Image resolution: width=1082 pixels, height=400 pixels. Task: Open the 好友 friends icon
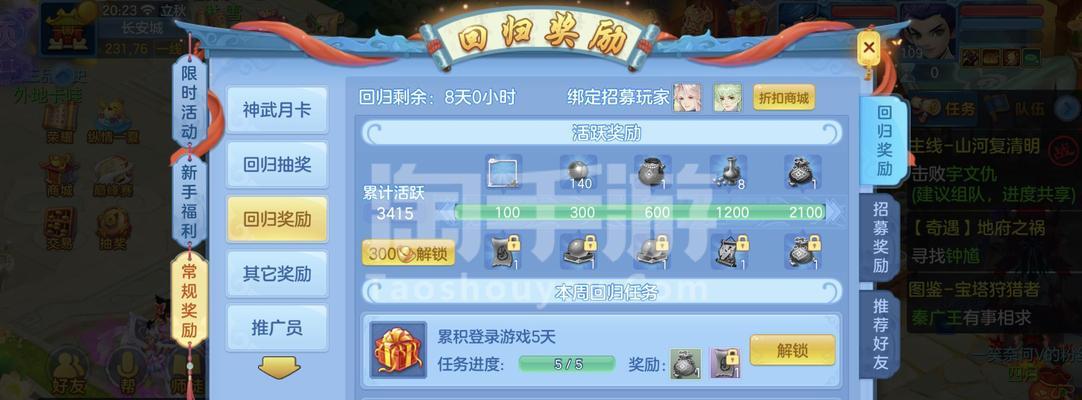click(x=68, y=372)
